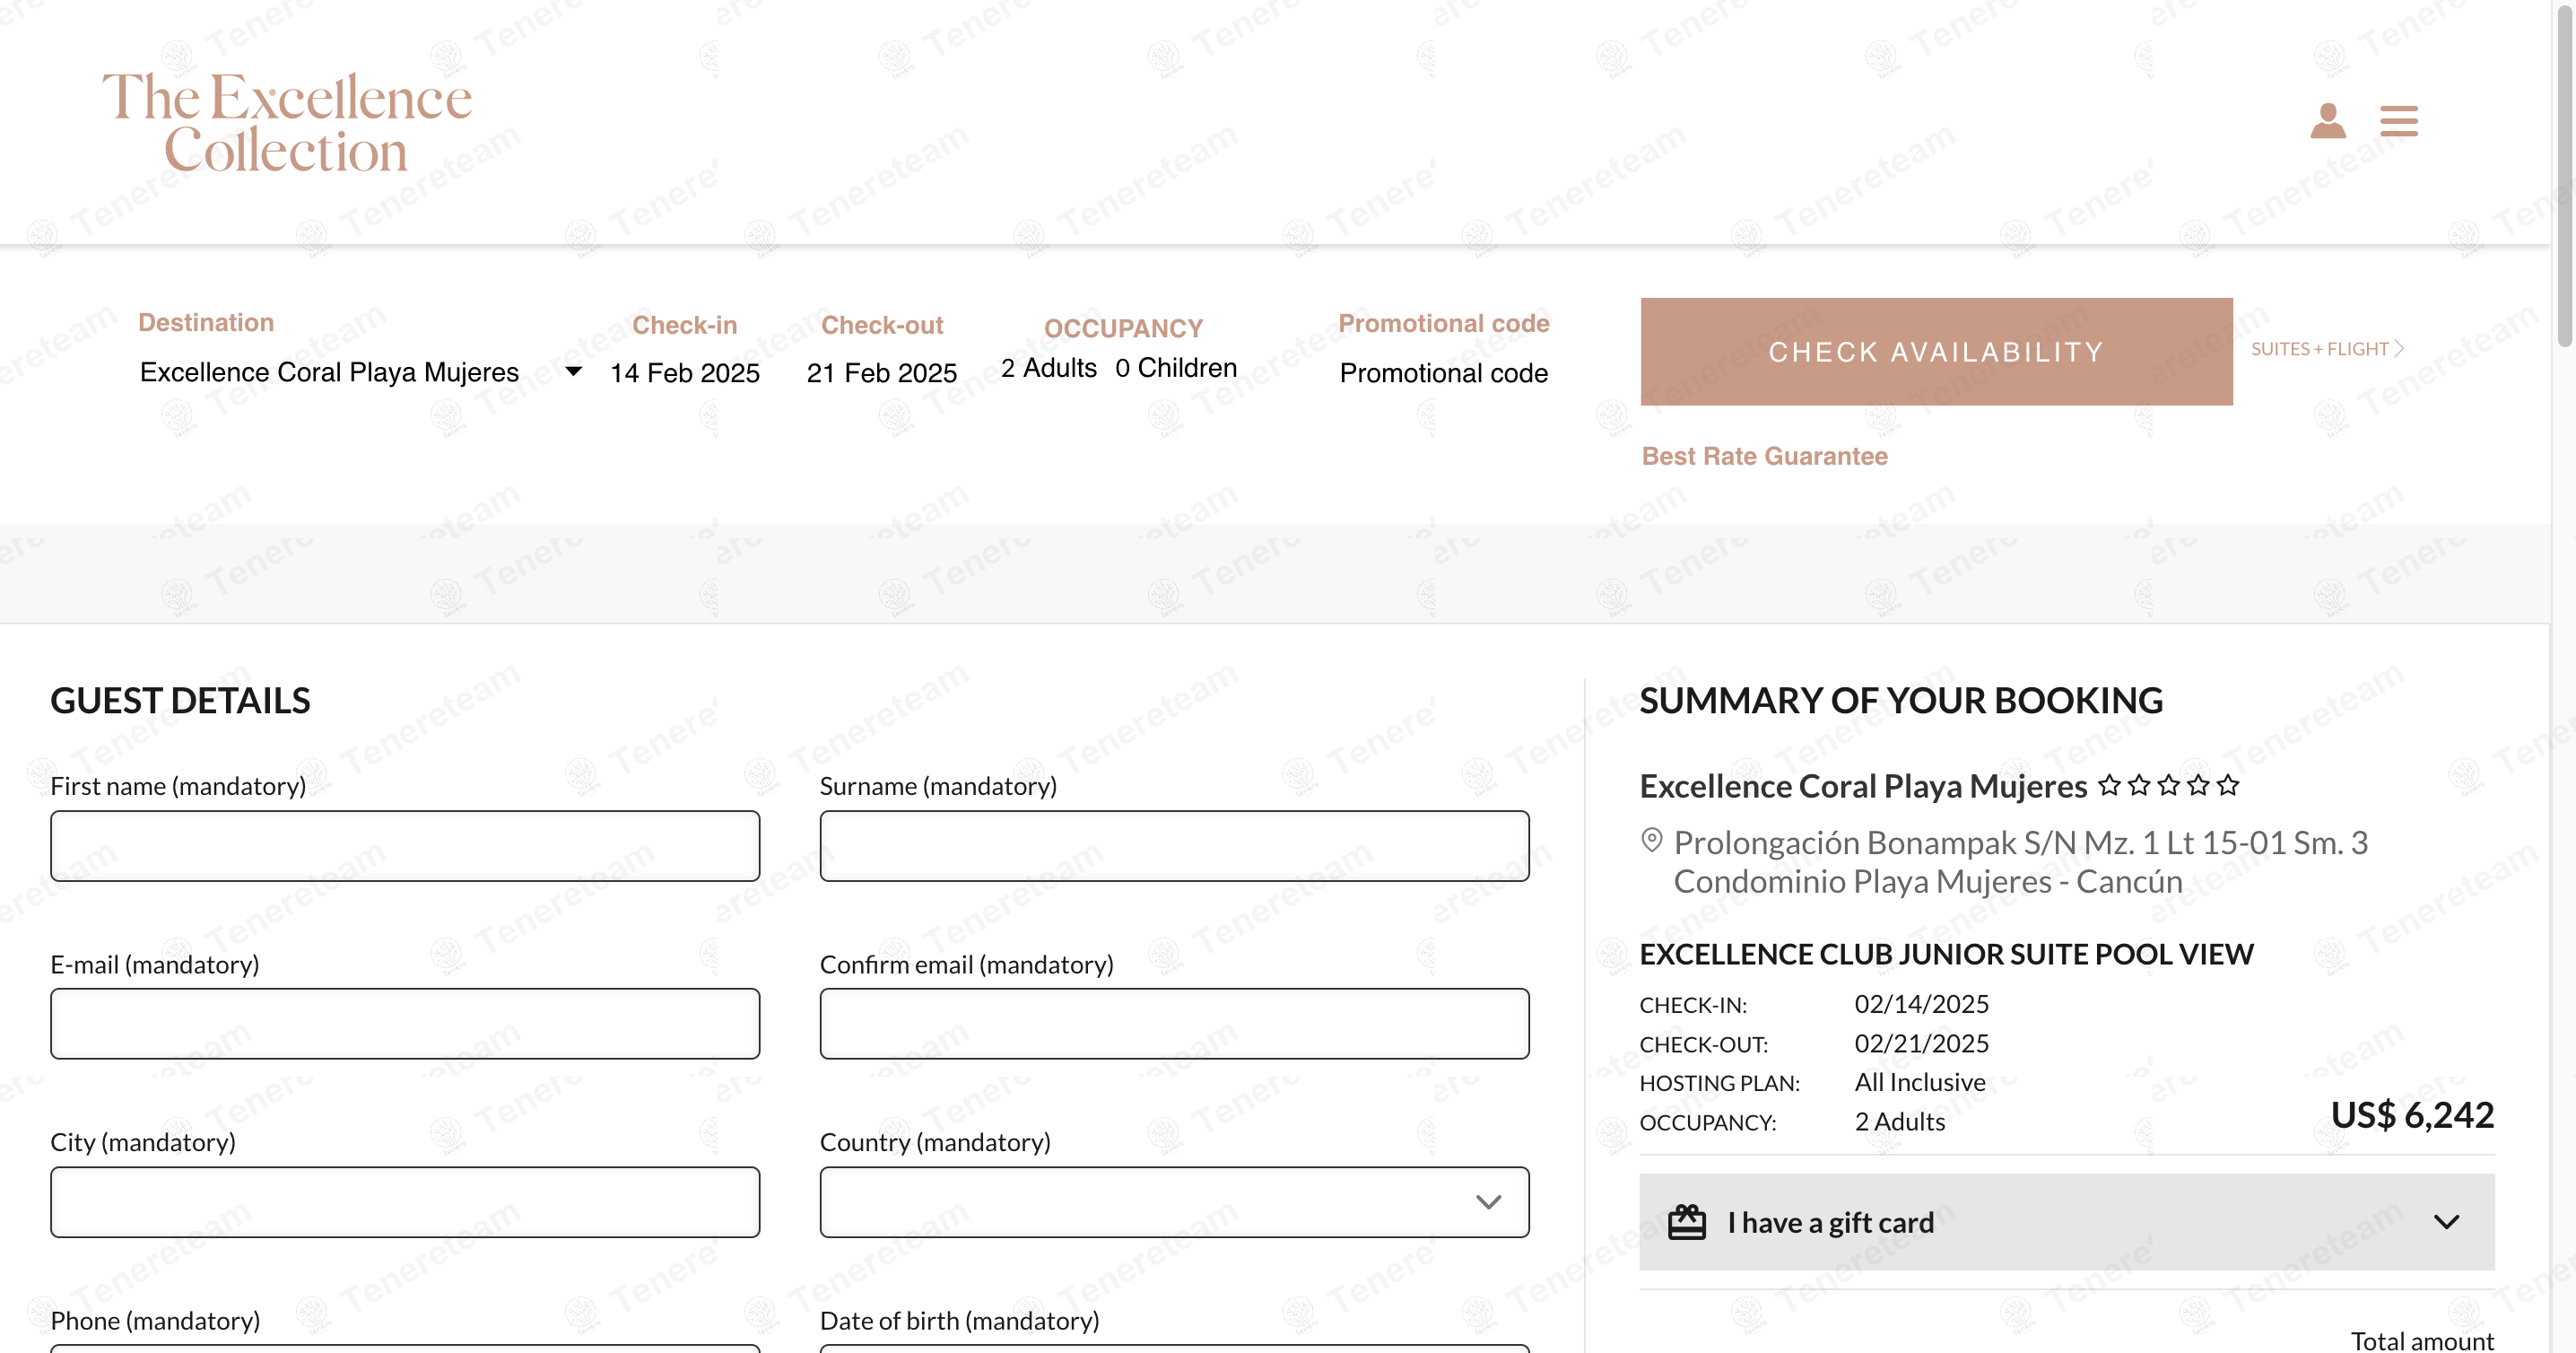Change the occupancy 2 Adults setting
Viewport: 2576px width, 1353px height.
tap(1049, 368)
